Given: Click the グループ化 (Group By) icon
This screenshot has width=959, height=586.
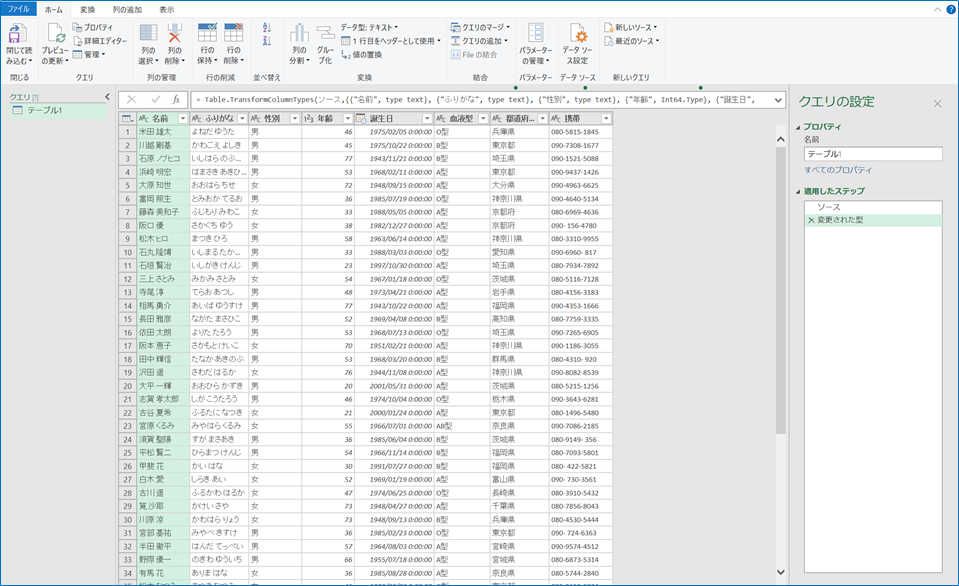Looking at the screenshot, I should point(325,34).
